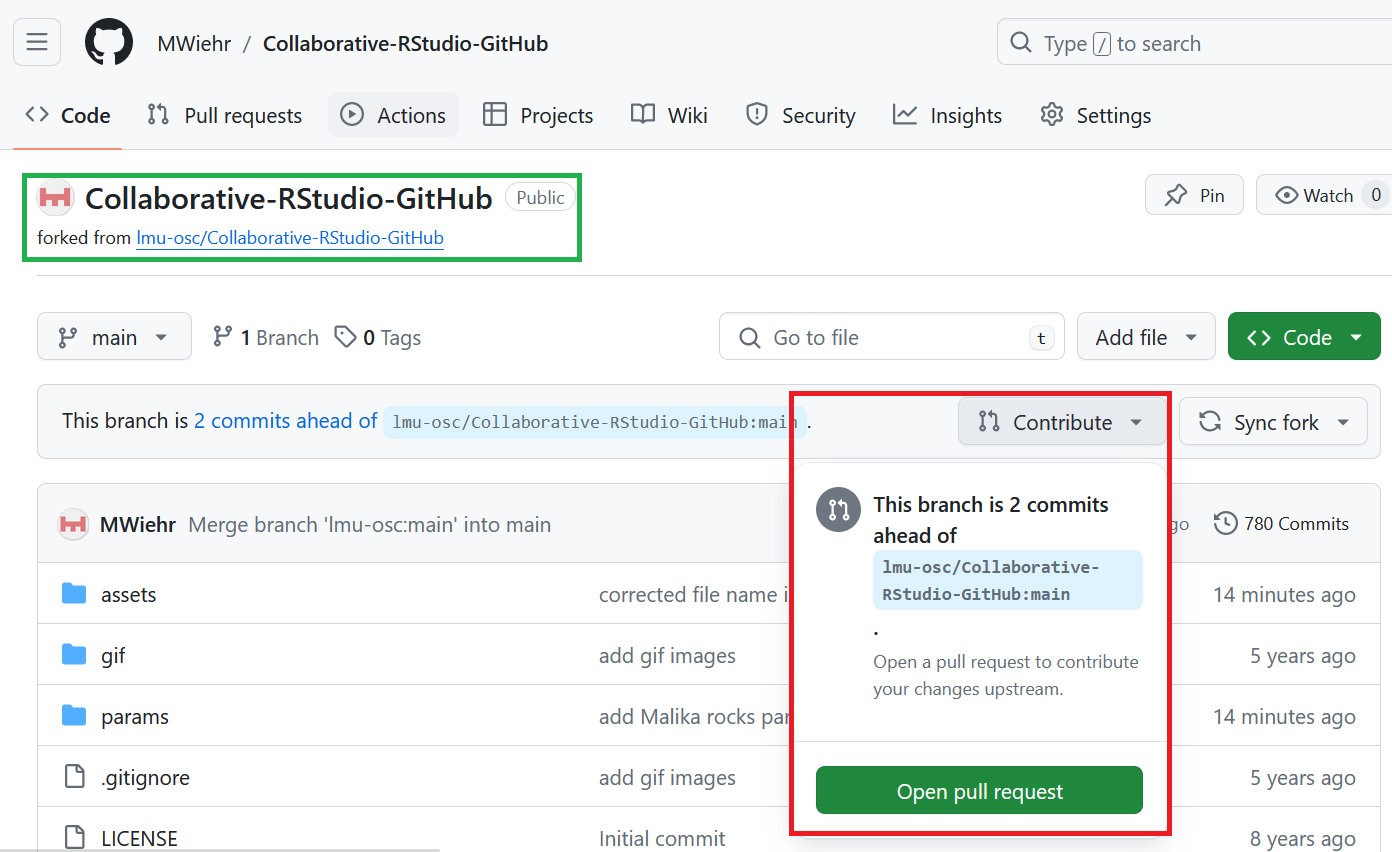Click the Go to file search field
Image resolution: width=1392 pixels, height=852 pixels.
coord(890,337)
